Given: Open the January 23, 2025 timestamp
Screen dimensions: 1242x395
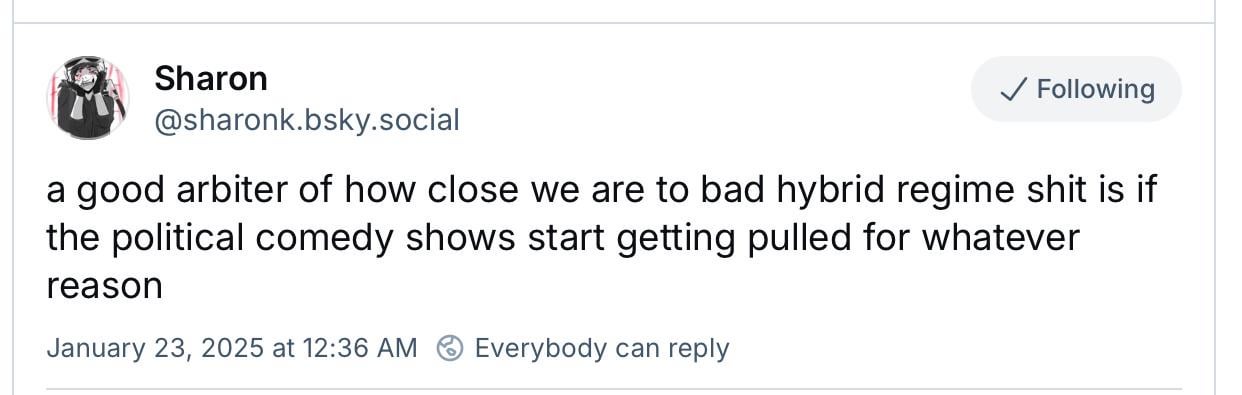Looking at the screenshot, I should click(231, 348).
